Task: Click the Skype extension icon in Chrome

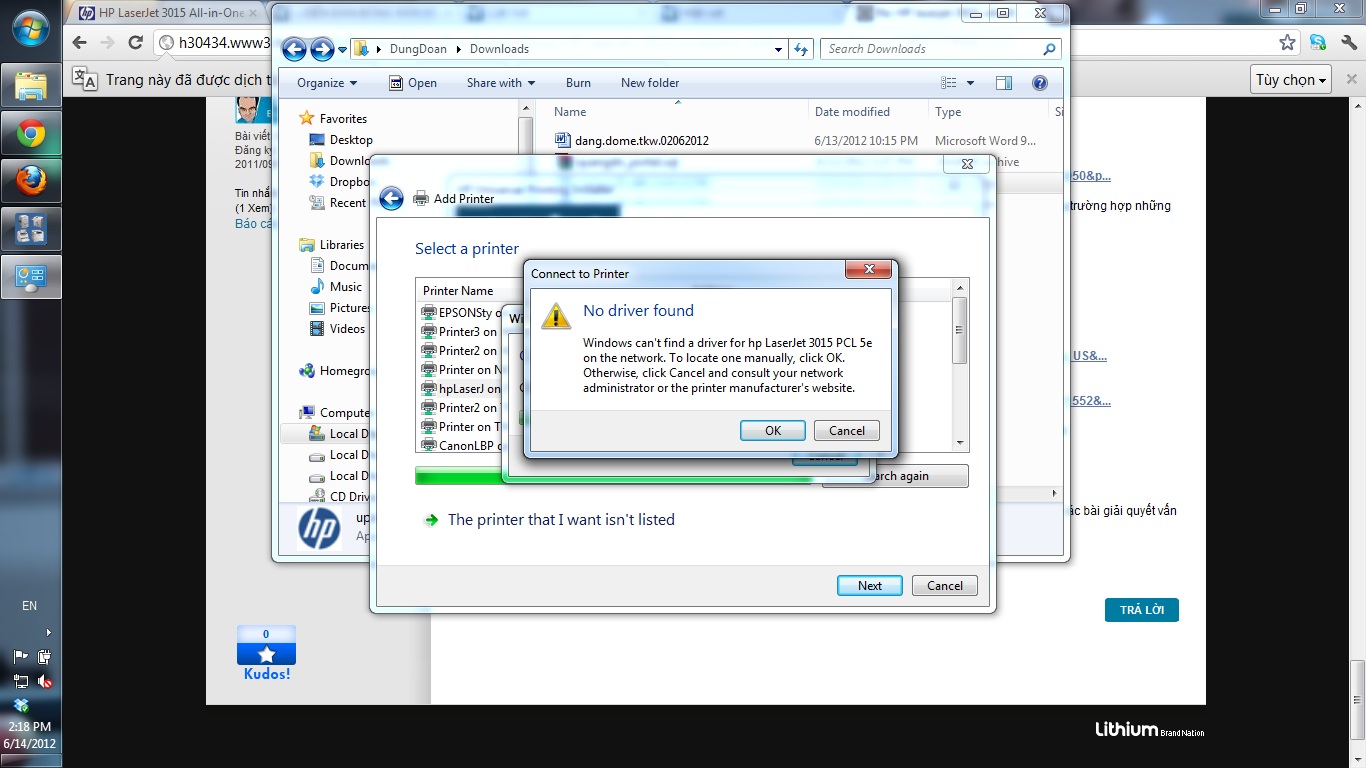Action: (x=1318, y=43)
